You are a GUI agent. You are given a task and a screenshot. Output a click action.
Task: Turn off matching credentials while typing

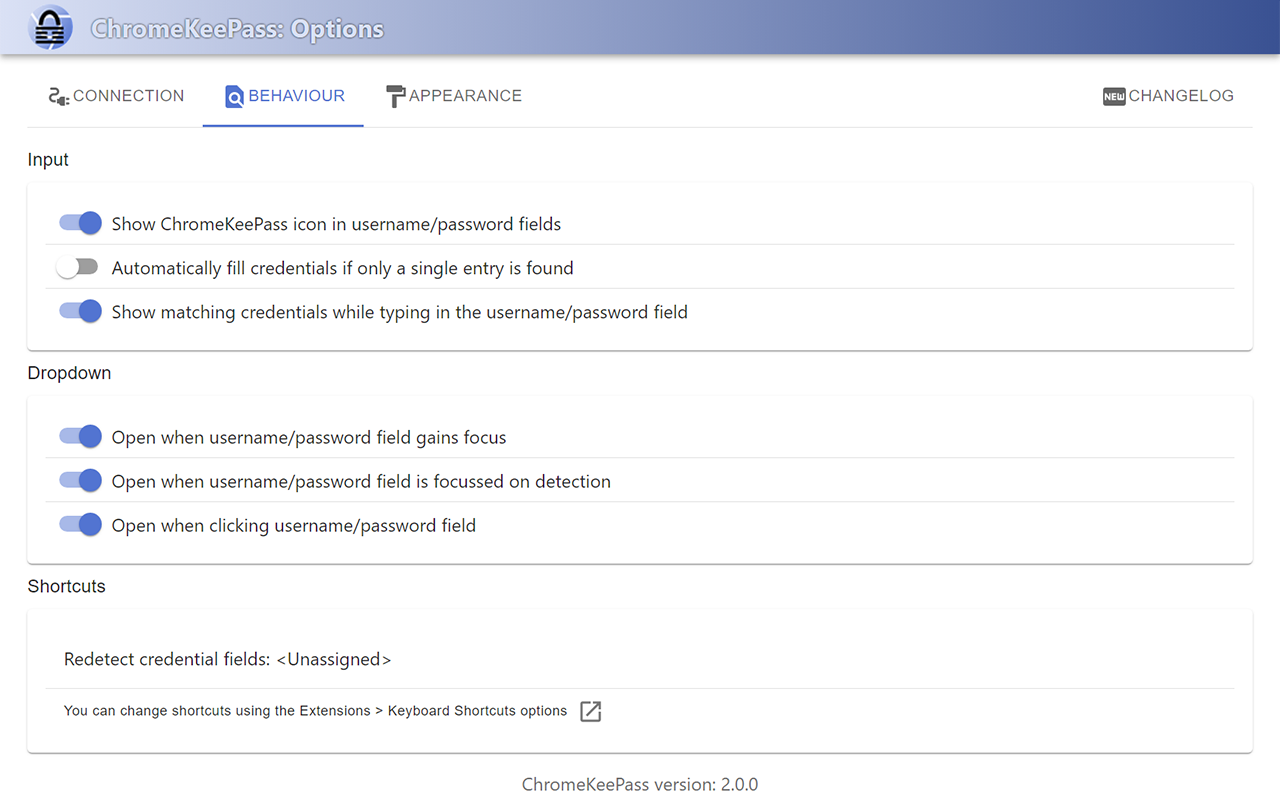(x=79, y=311)
